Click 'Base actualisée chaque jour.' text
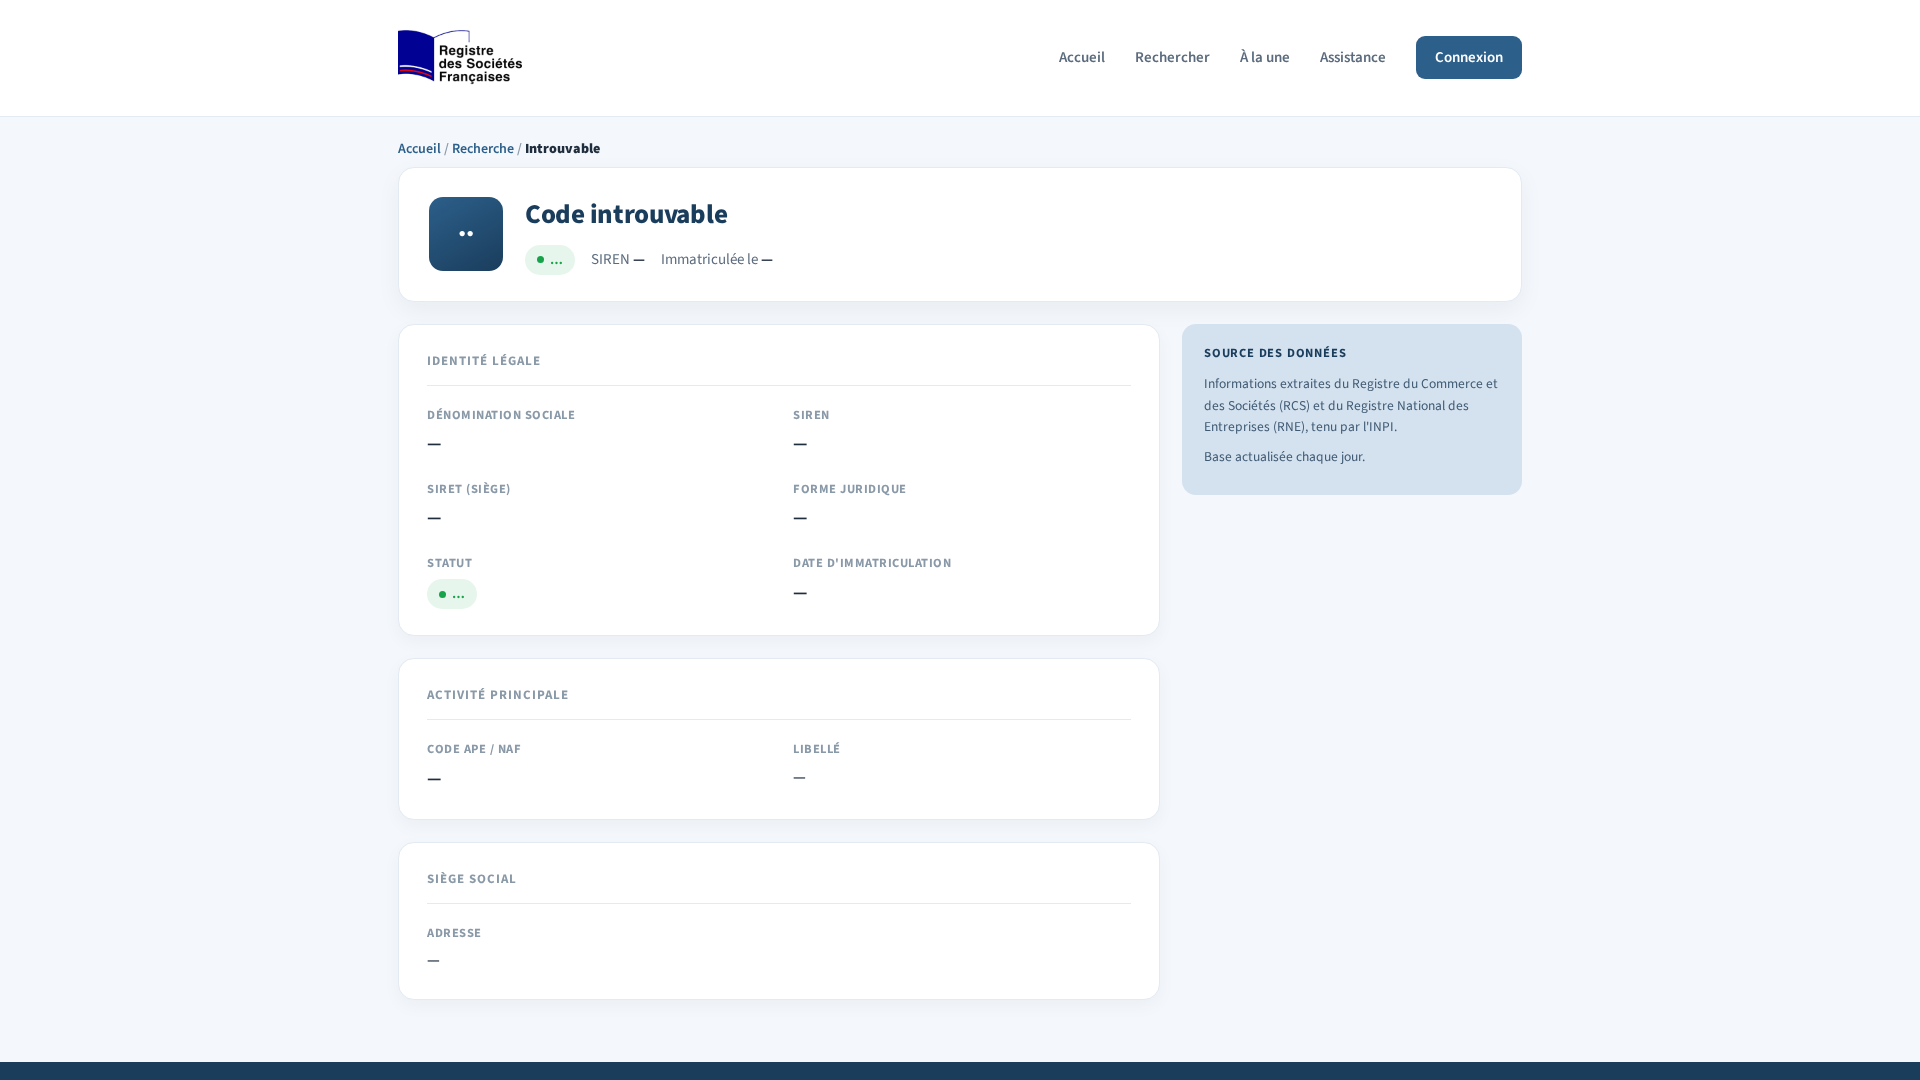 point(1284,456)
